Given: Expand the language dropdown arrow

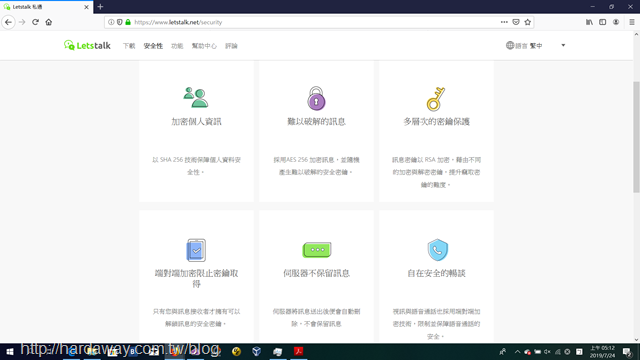Looking at the screenshot, I should (563, 45).
